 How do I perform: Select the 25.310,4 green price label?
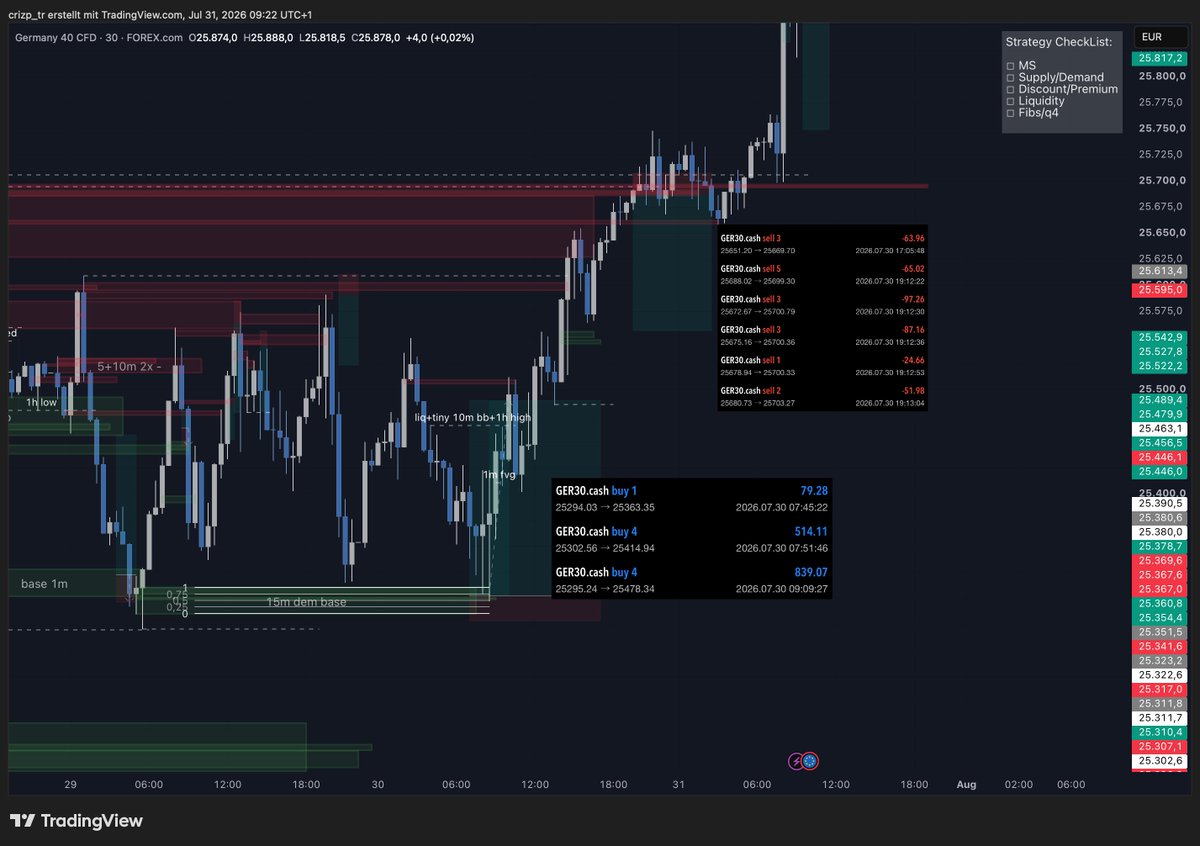tap(1158, 733)
